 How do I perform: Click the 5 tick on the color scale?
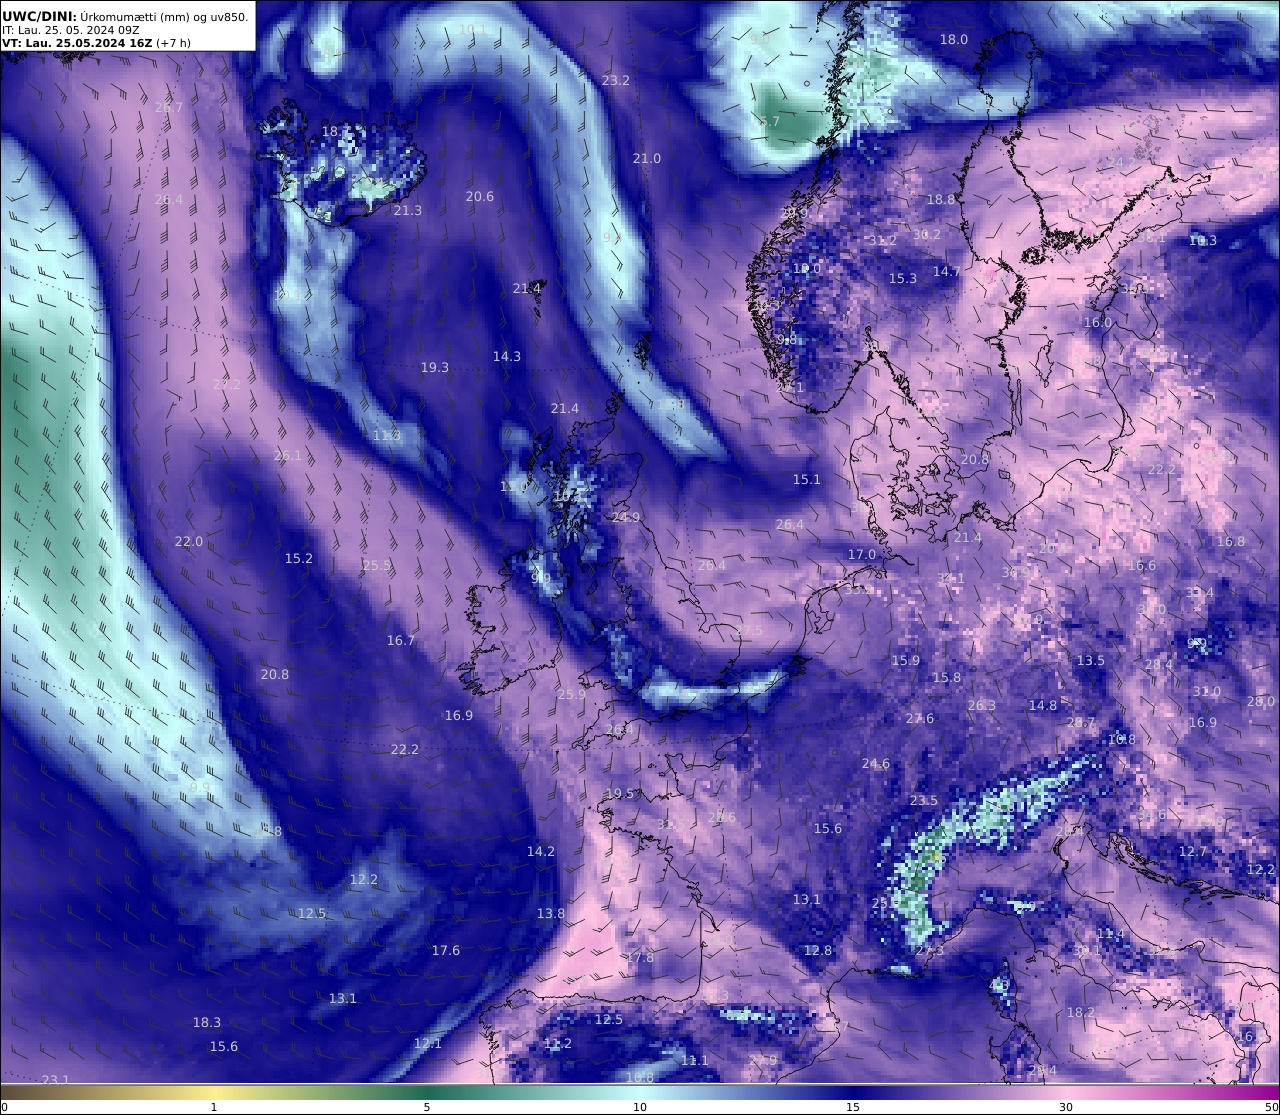pyautogui.click(x=427, y=1106)
